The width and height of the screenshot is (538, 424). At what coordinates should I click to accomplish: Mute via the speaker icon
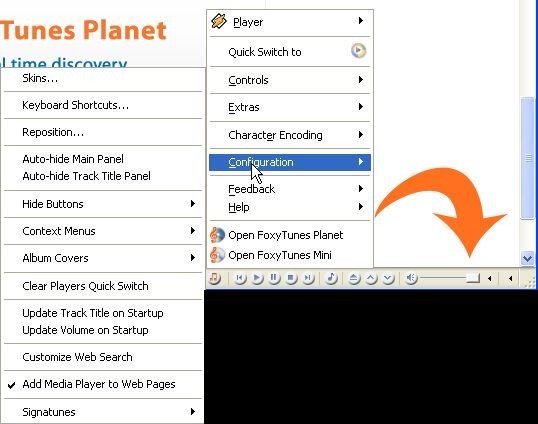click(411, 278)
